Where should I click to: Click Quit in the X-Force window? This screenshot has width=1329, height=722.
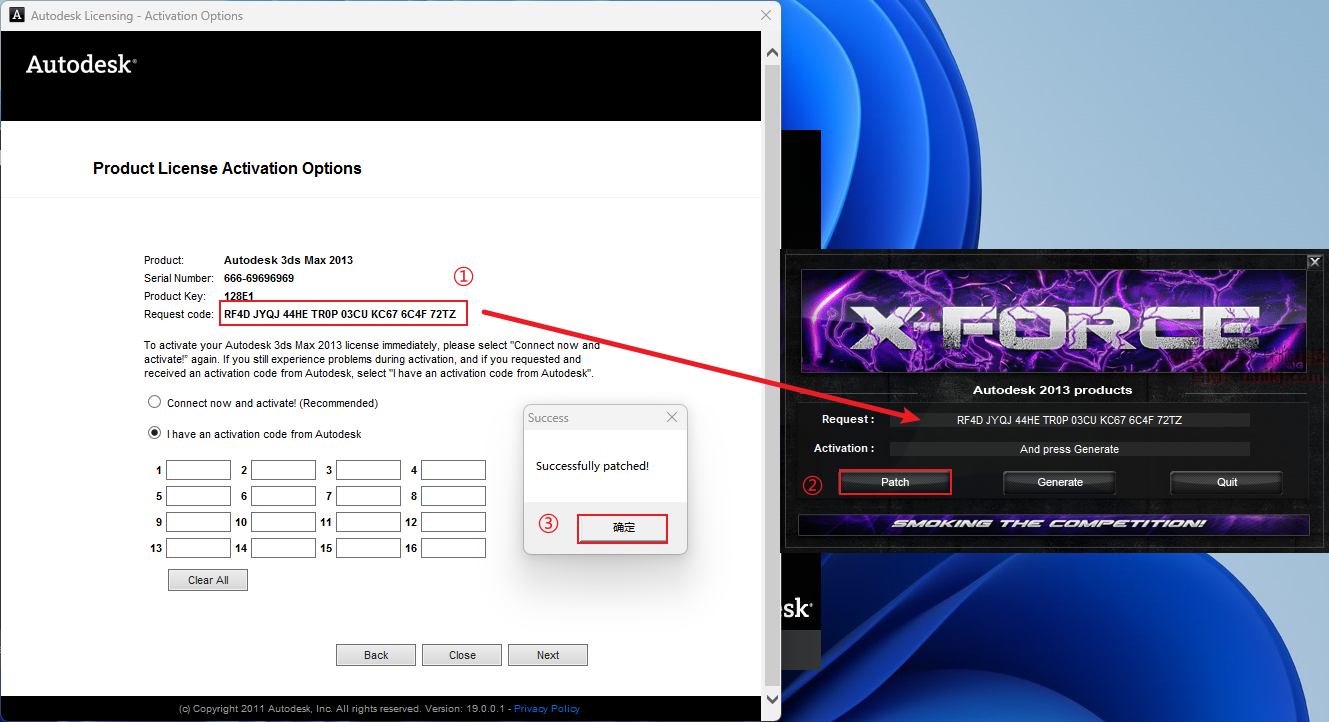point(1227,482)
